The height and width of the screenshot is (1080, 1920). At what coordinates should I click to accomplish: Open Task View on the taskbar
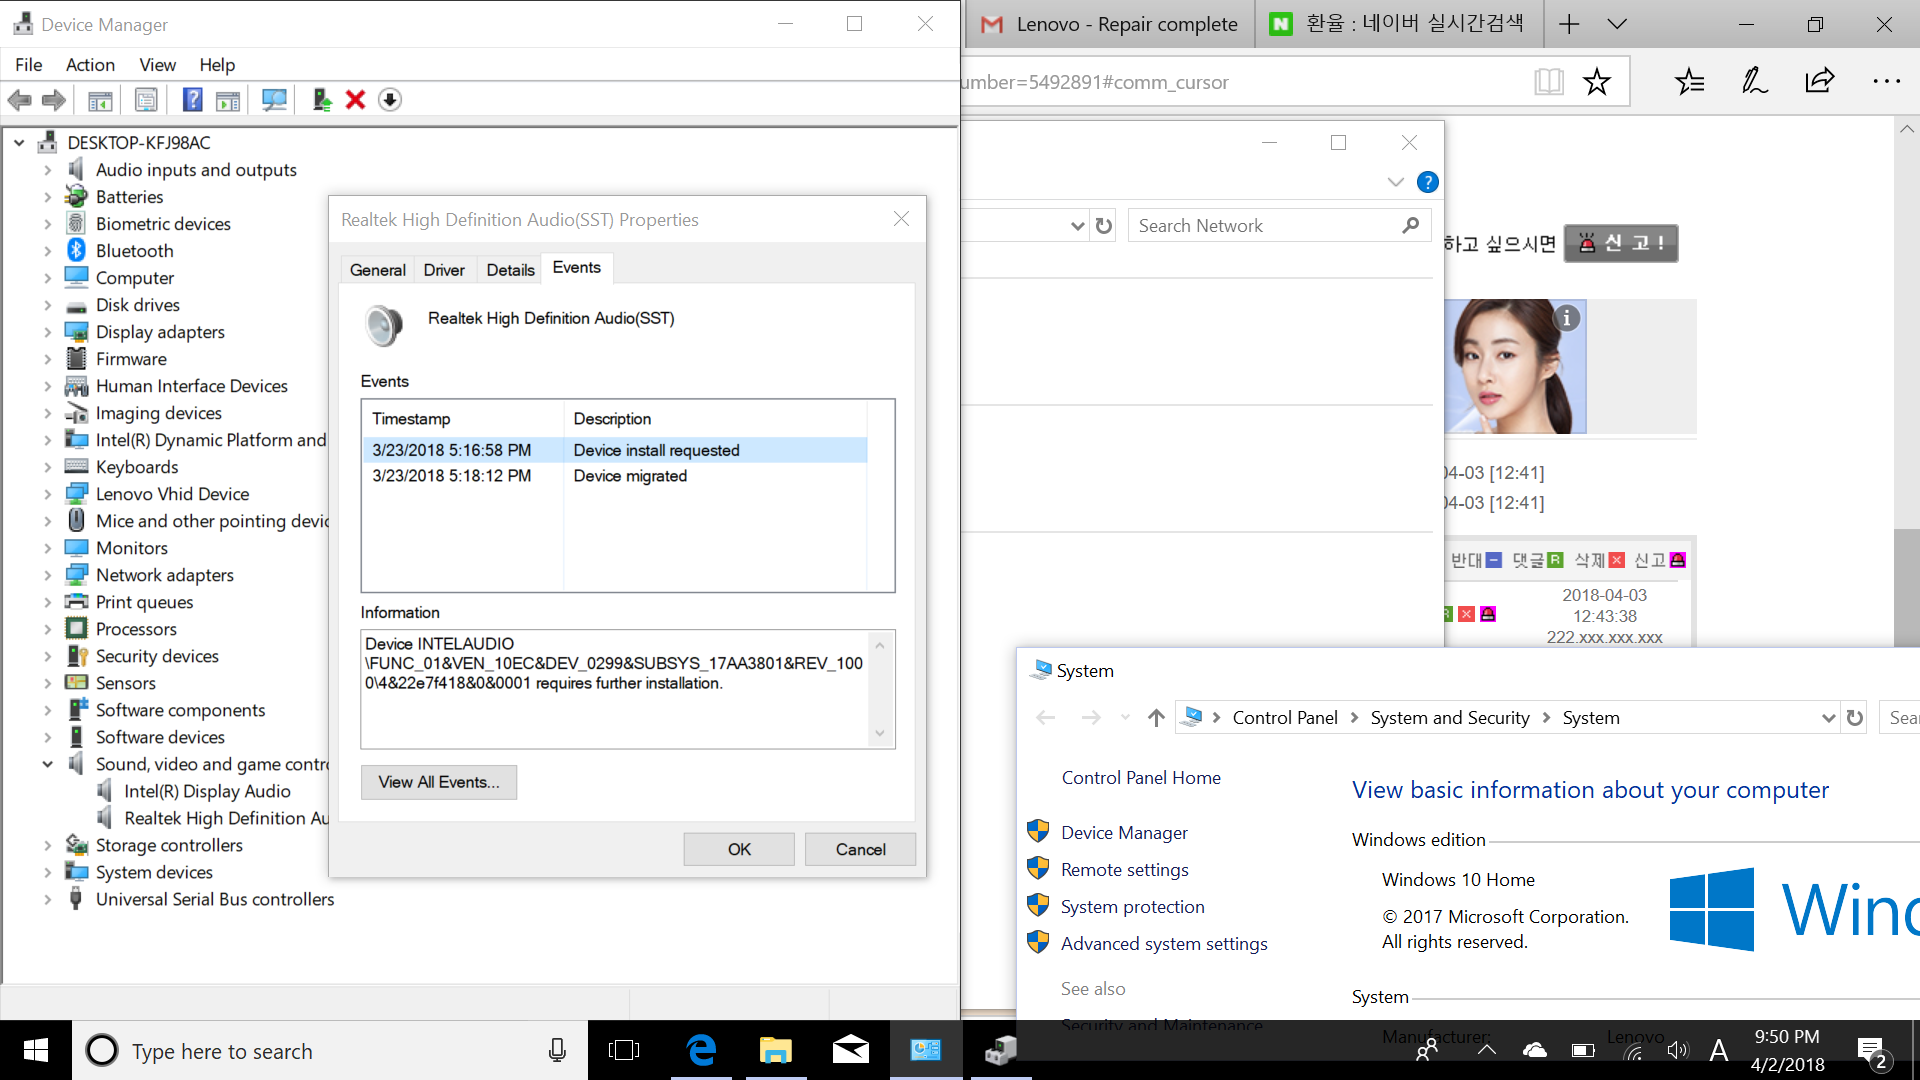coord(624,1050)
